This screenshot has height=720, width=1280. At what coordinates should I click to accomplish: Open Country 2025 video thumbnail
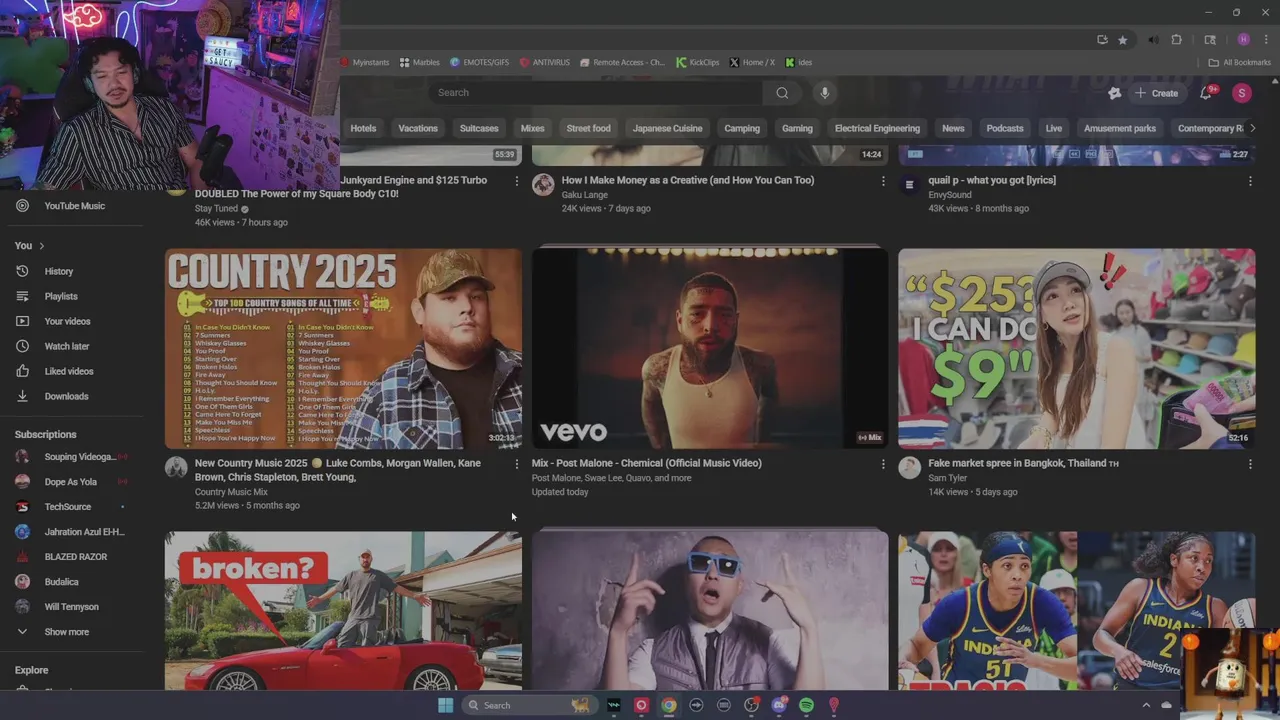click(343, 348)
